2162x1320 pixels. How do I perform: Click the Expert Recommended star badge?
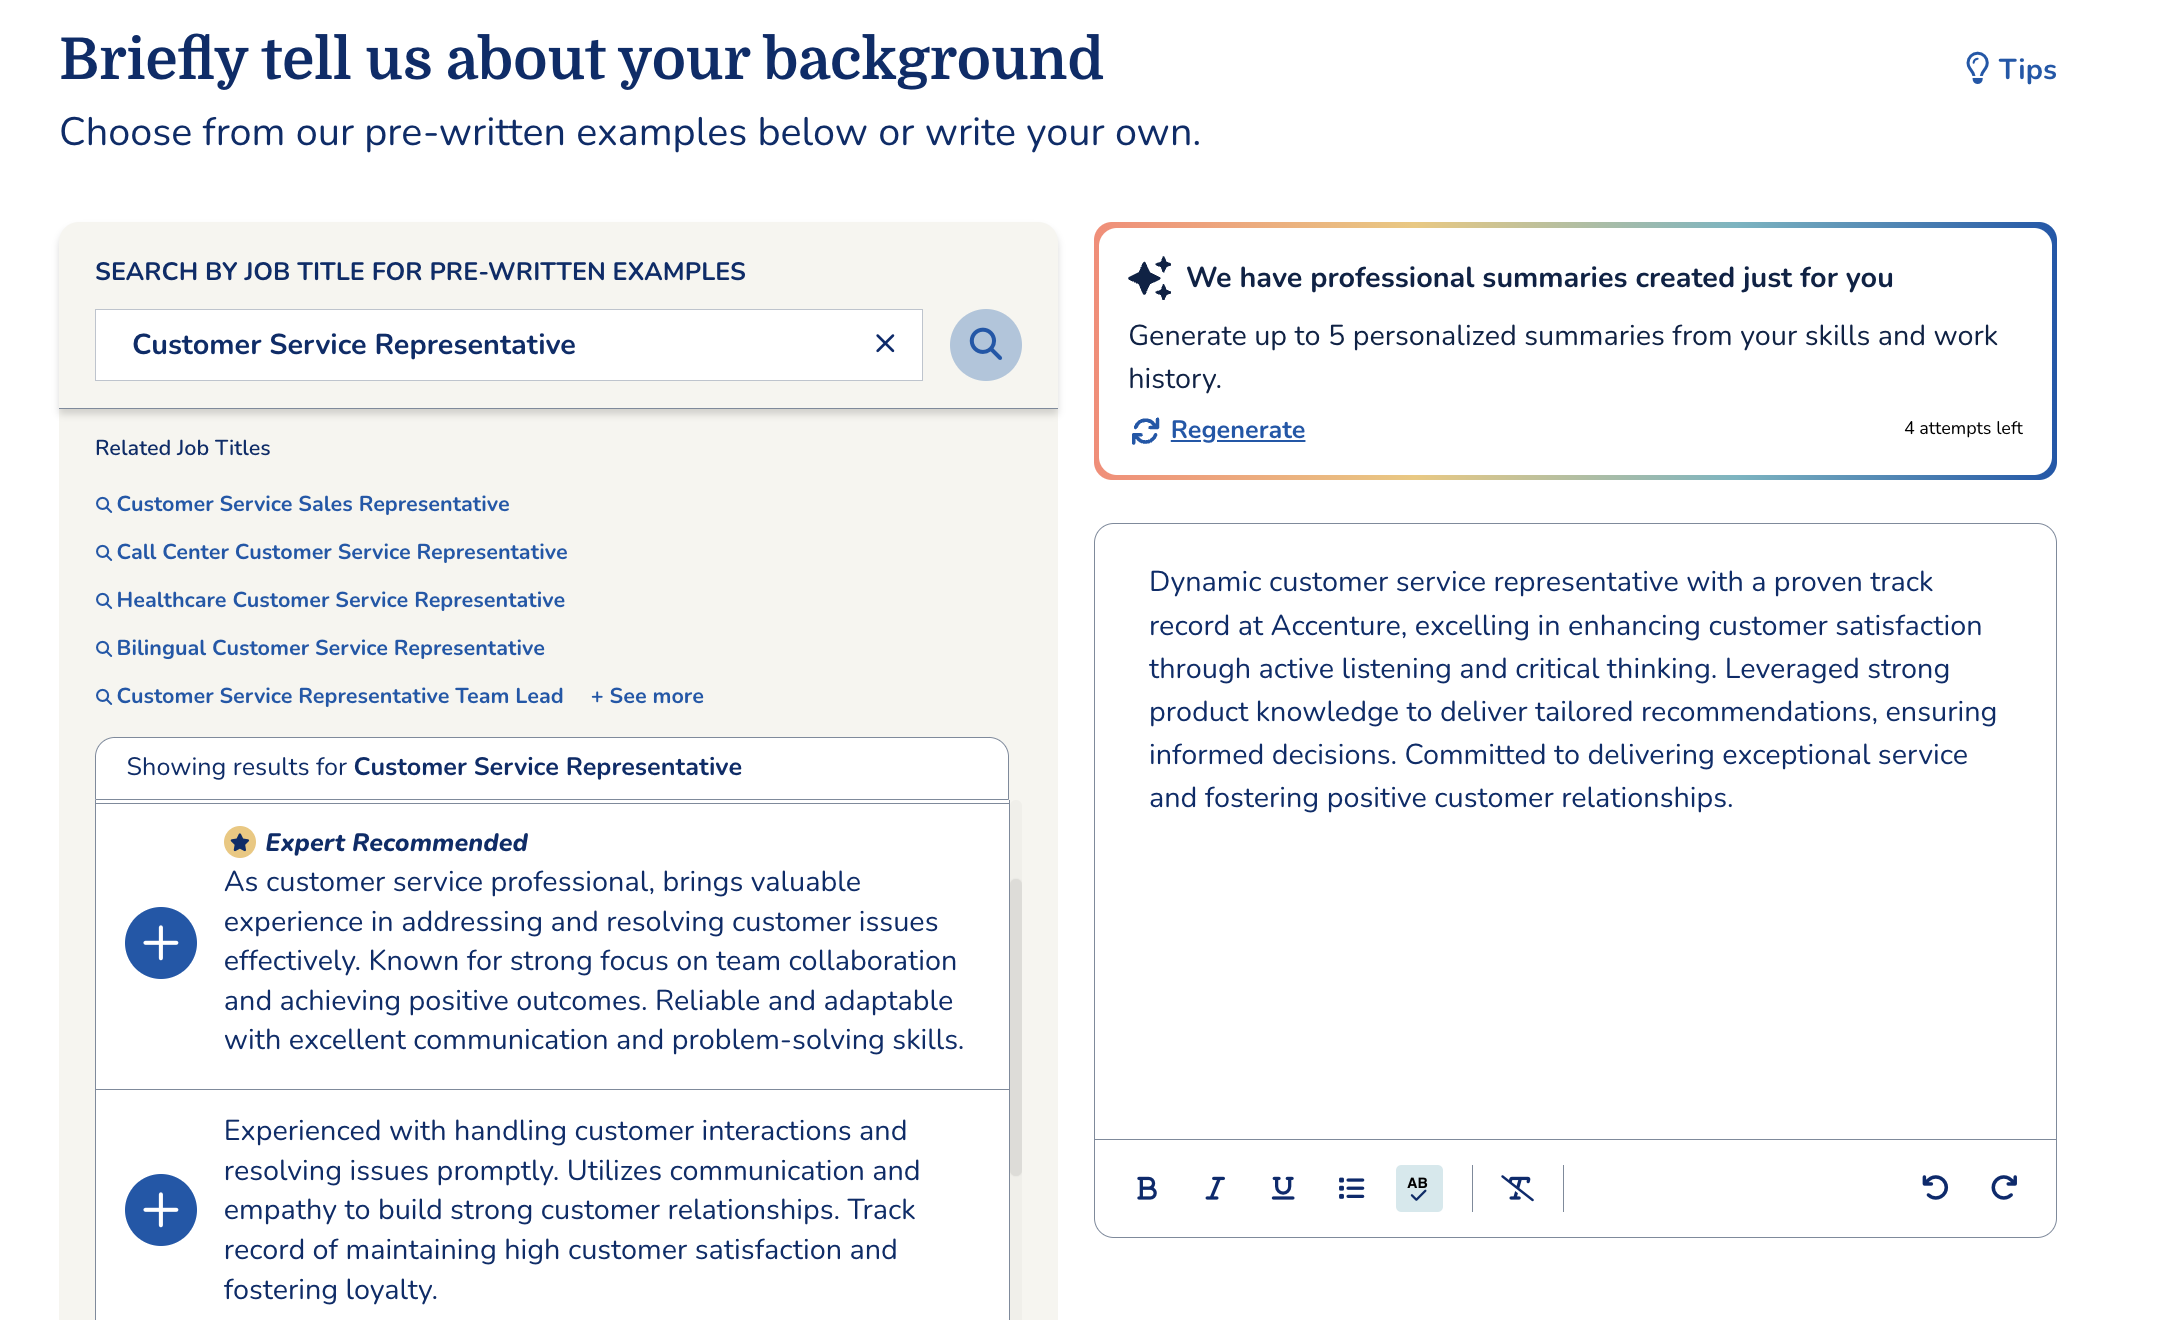pyautogui.click(x=240, y=843)
